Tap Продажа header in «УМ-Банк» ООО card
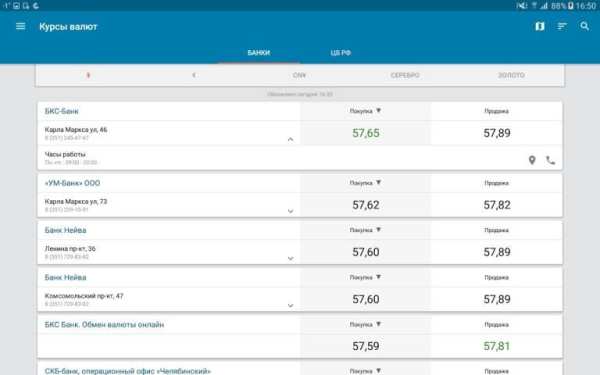Image resolution: width=600 pixels, height=375 pixels. 496,183
